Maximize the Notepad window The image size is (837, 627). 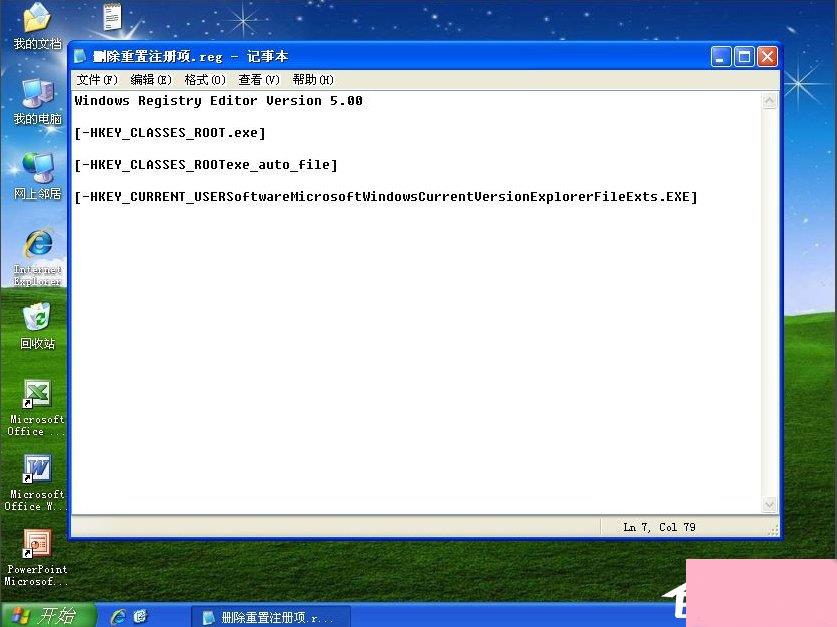click(x=744, y=57)
